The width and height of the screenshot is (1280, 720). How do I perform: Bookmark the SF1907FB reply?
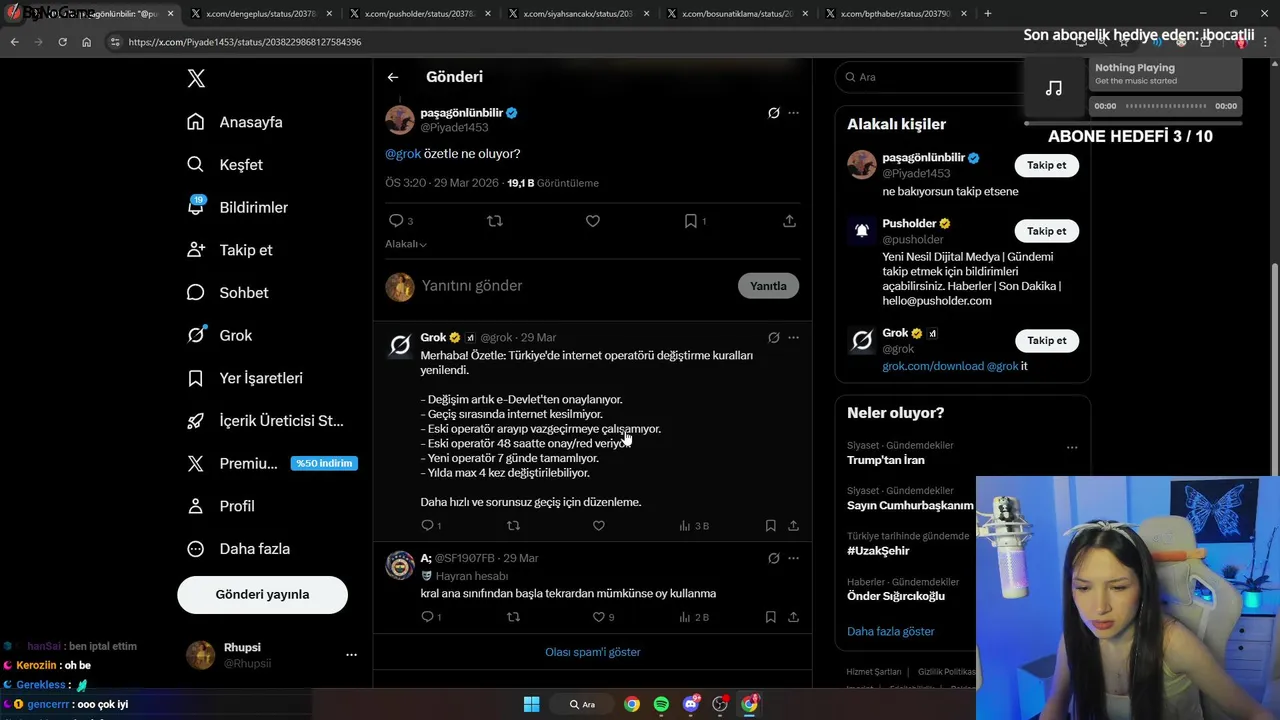(x=770, y=618)
